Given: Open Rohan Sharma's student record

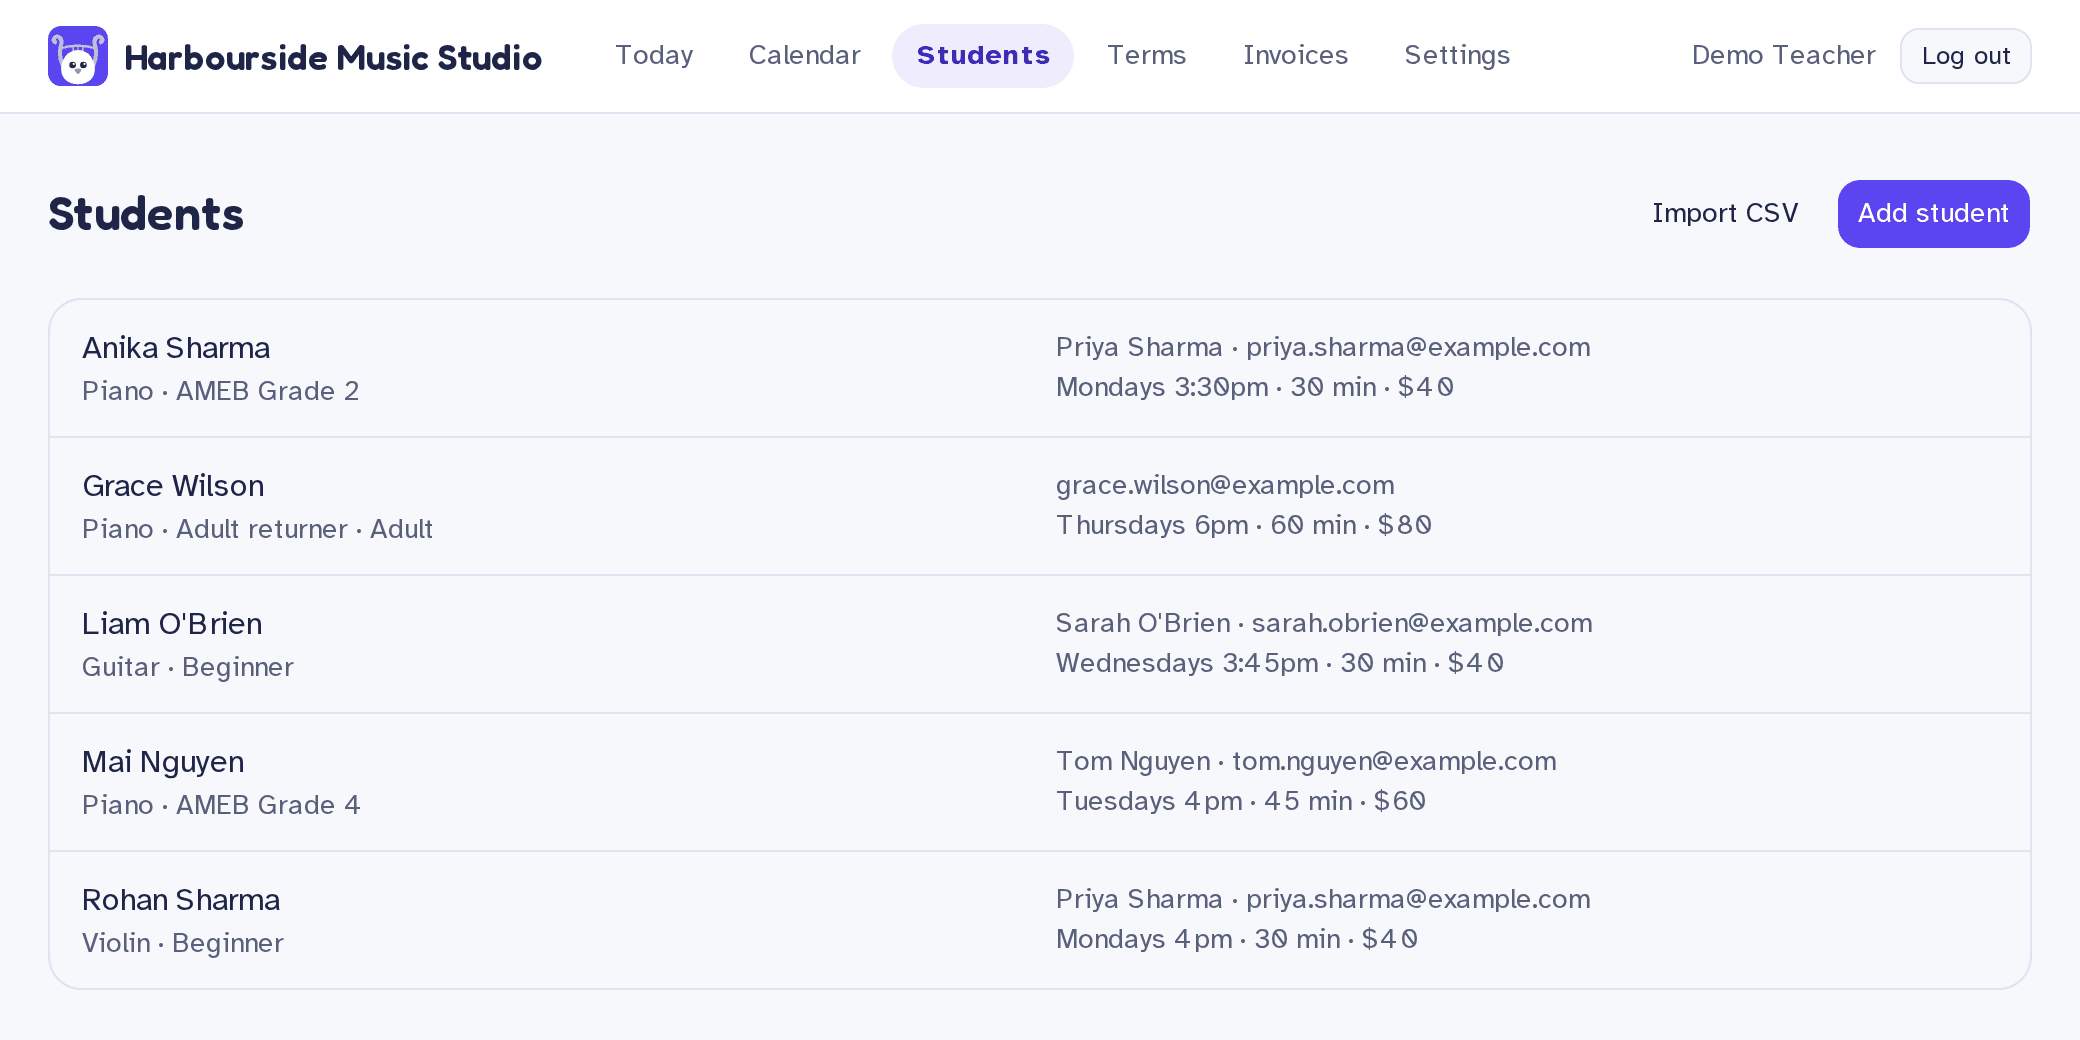Looking at the screenshot, I should [1040, 920].
